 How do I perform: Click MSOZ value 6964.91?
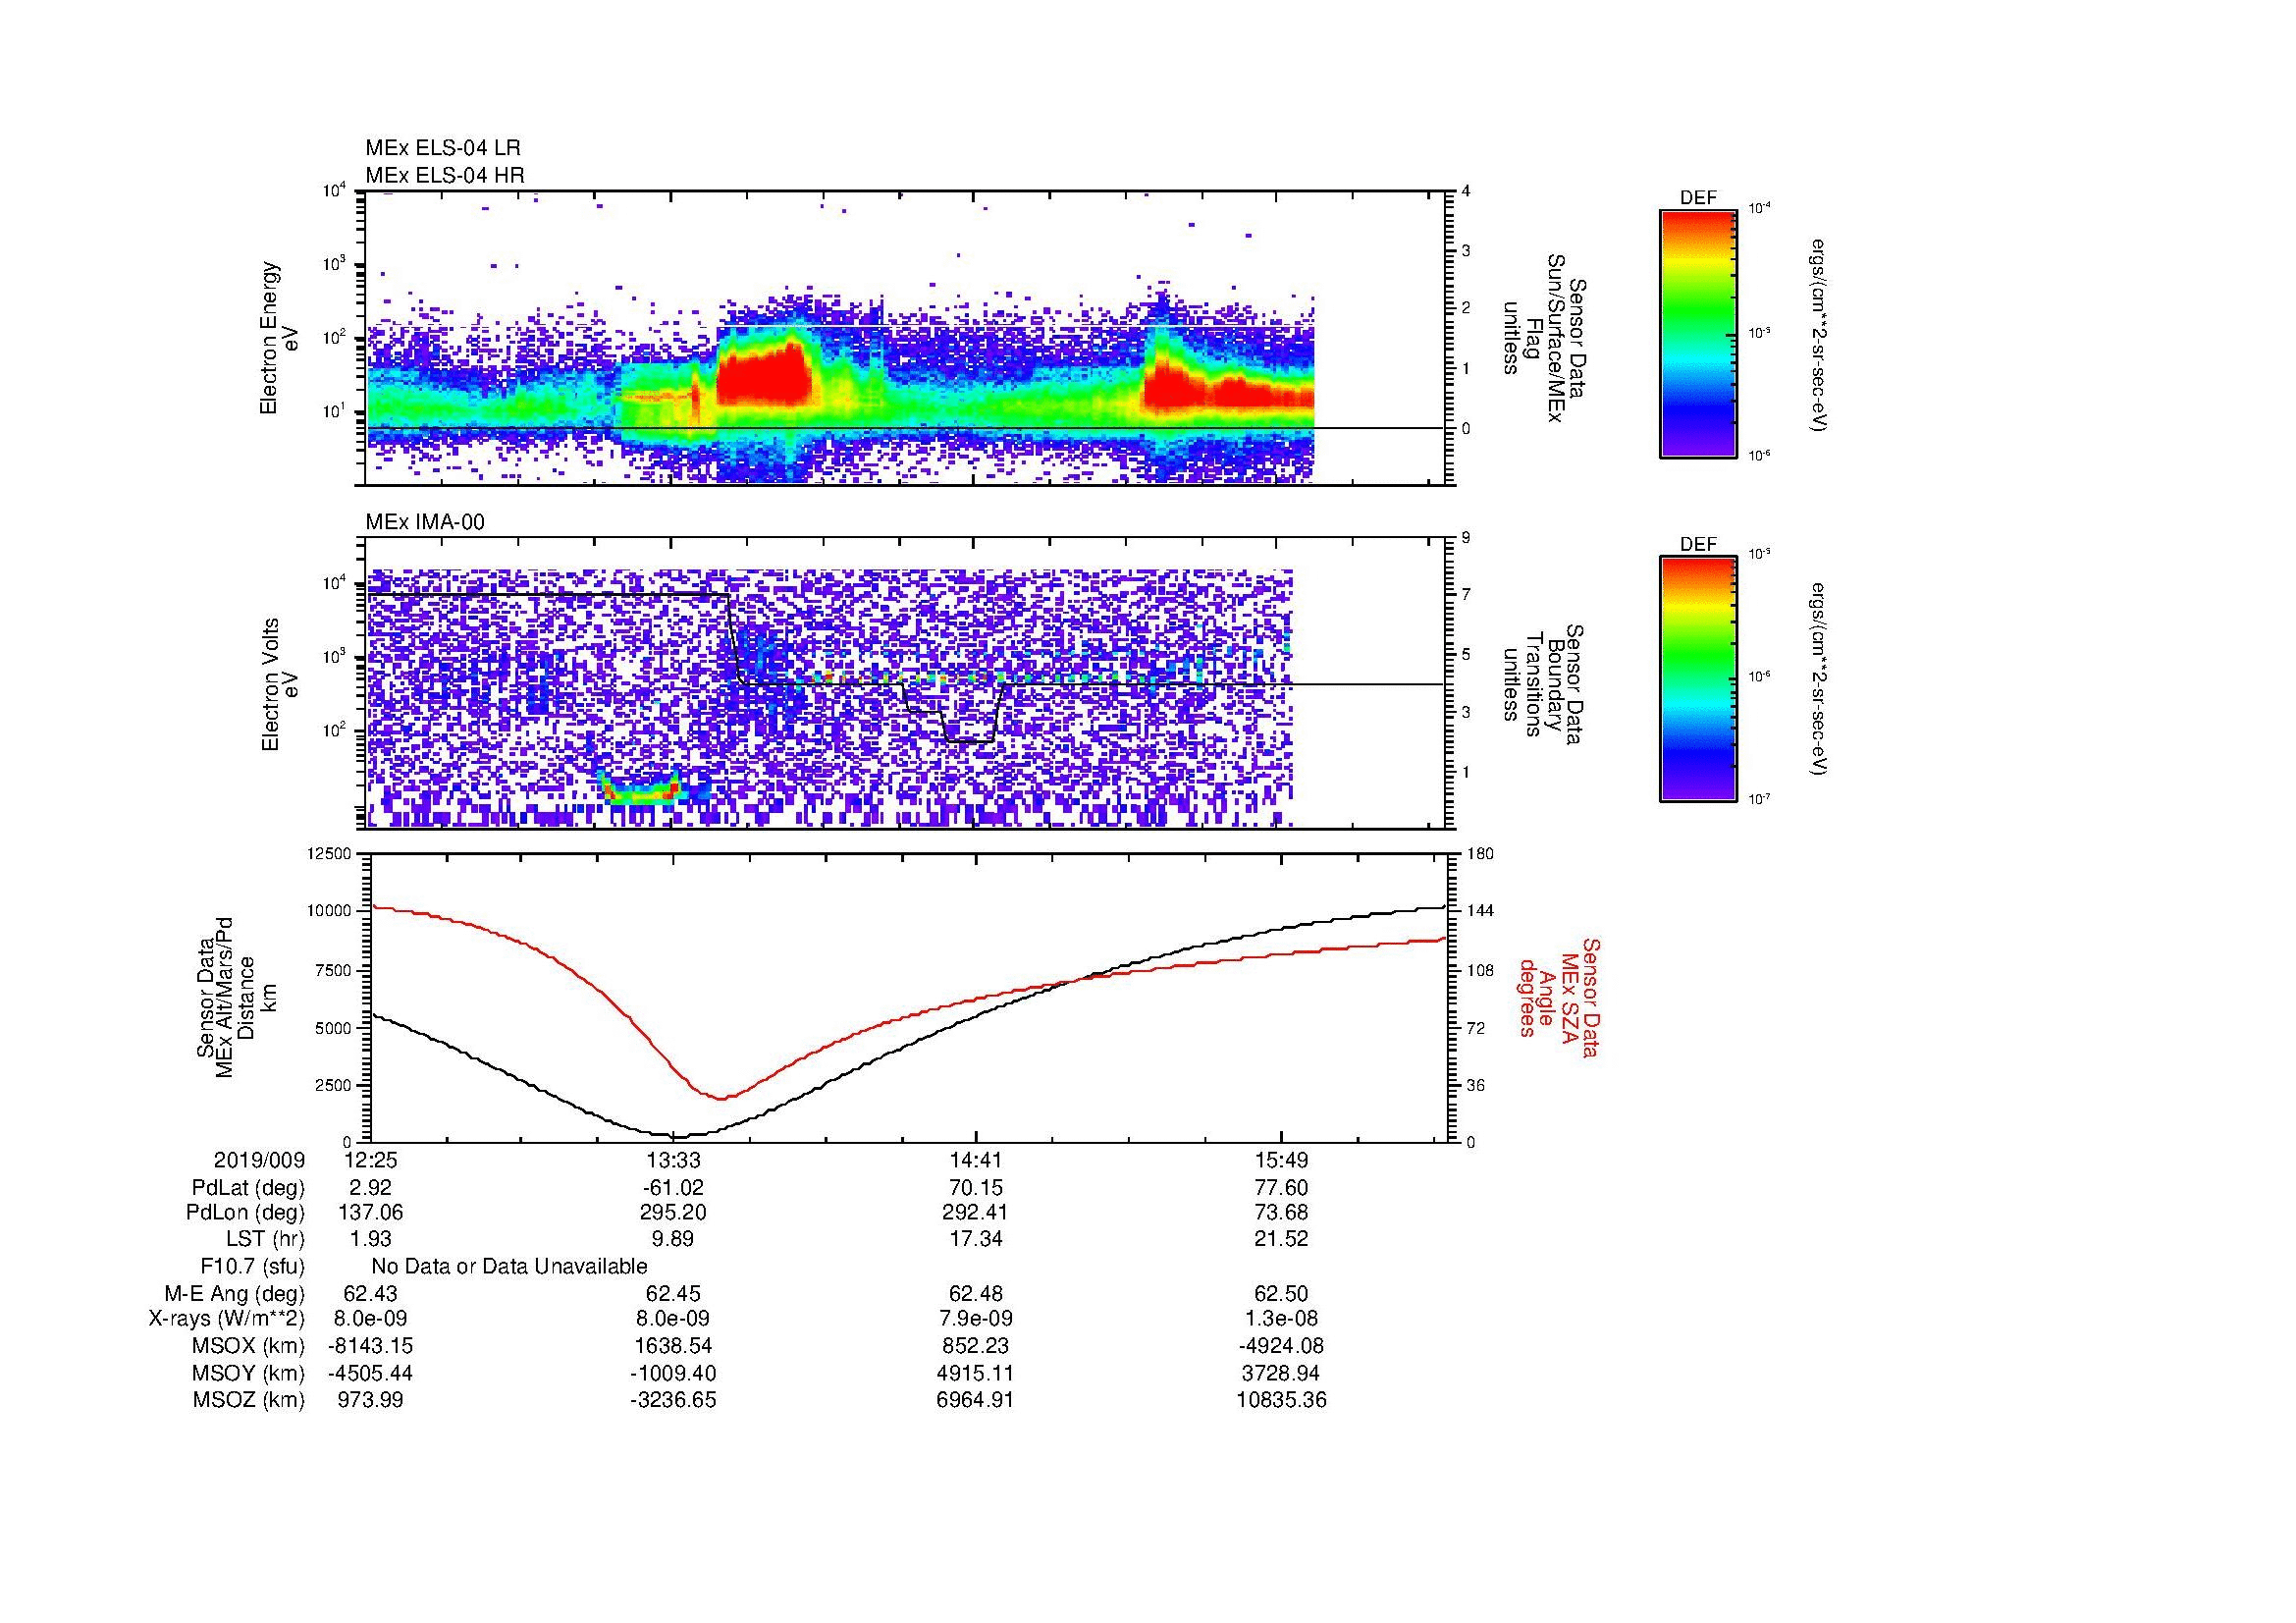pos(976,1400)
